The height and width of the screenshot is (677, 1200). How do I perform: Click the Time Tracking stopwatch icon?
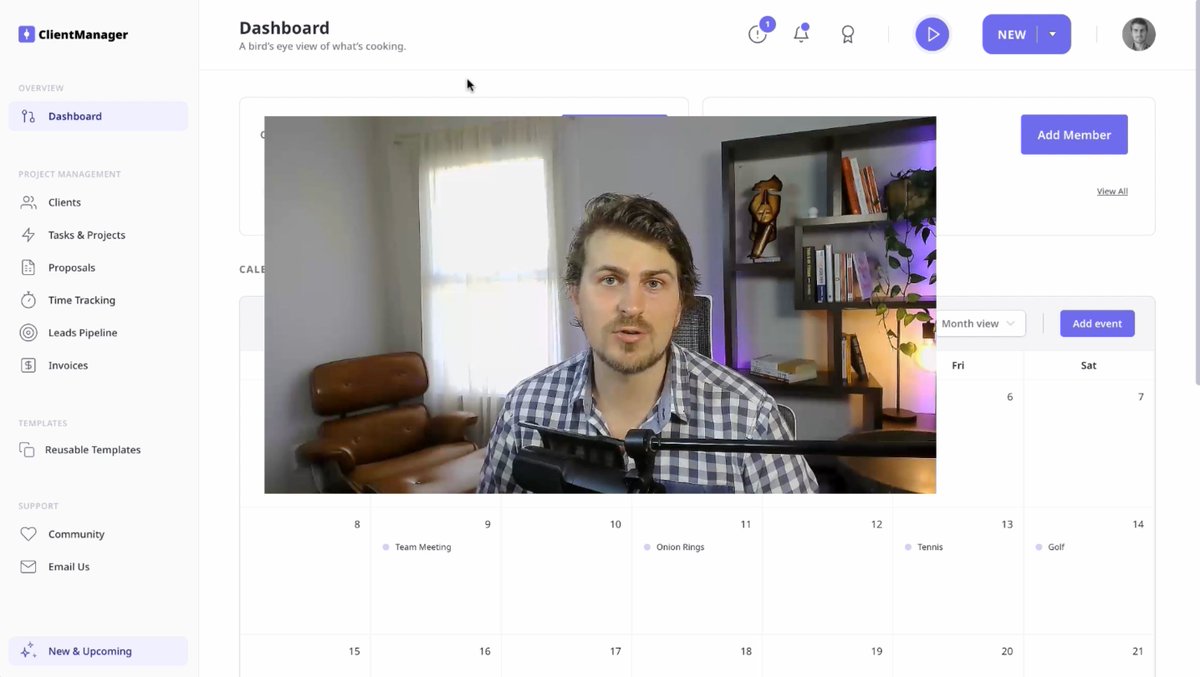pyautogui.click(x=31, y=299)
